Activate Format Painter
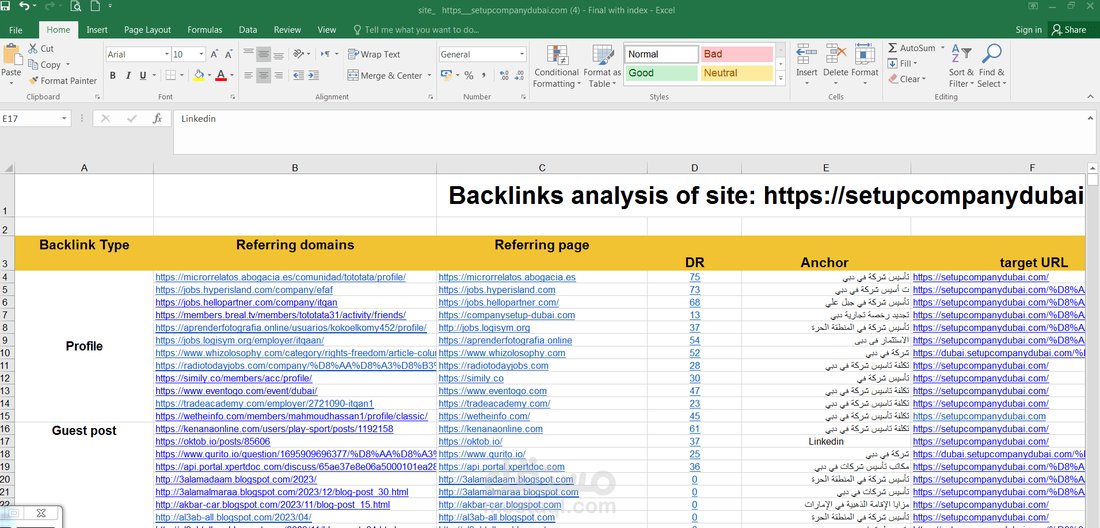Screen dimensions: 1100x528 click(63, 81)
